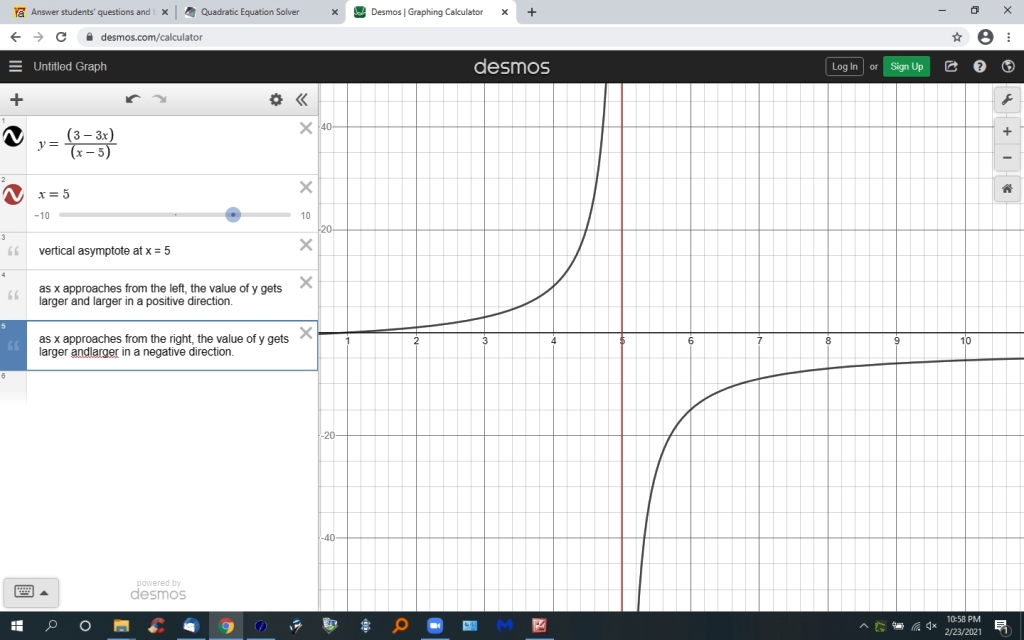Delete the y = (3-3x)/(x-5) expression

[x=306, y=129]
